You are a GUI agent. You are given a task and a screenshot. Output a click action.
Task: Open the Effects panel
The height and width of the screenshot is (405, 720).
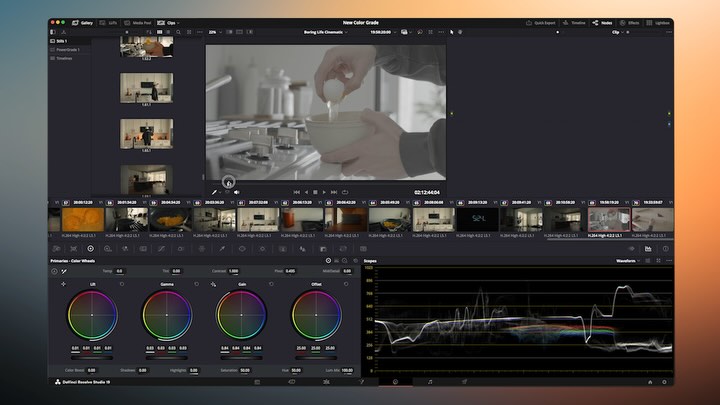630,22
